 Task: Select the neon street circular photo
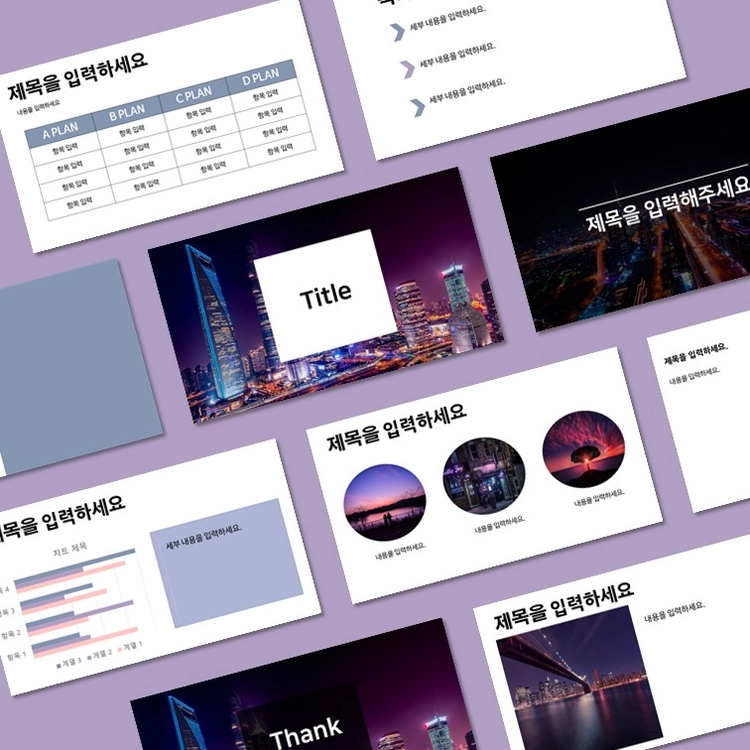coord(484,475)
